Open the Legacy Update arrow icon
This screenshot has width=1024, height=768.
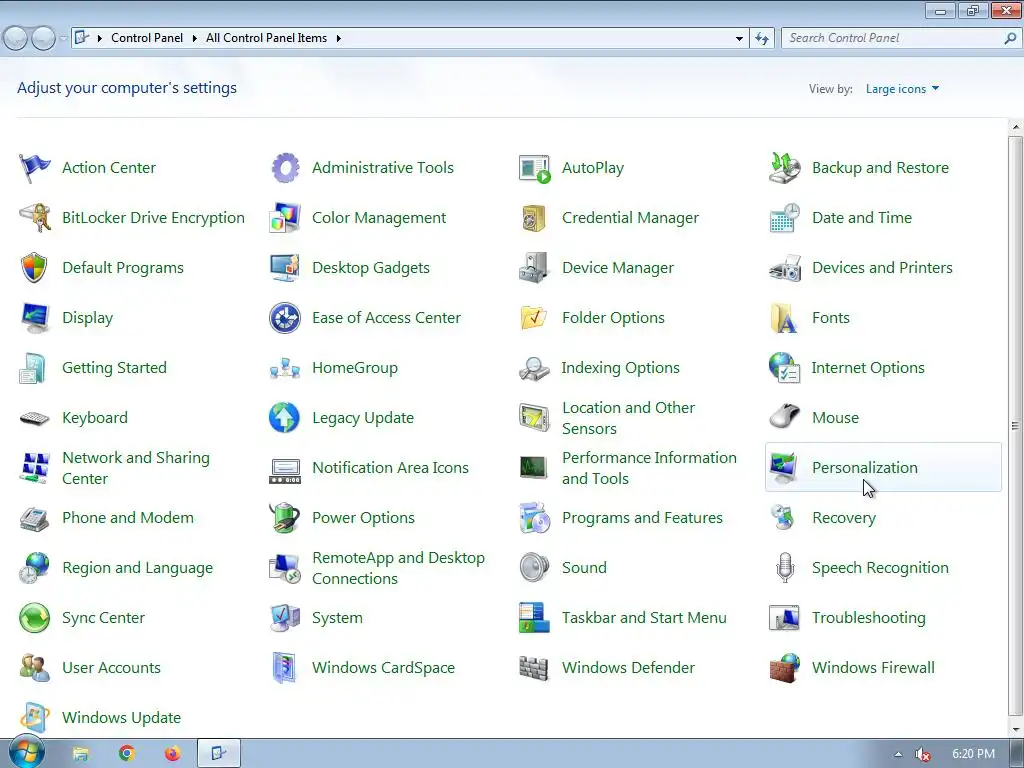click(x=285, y=418)
